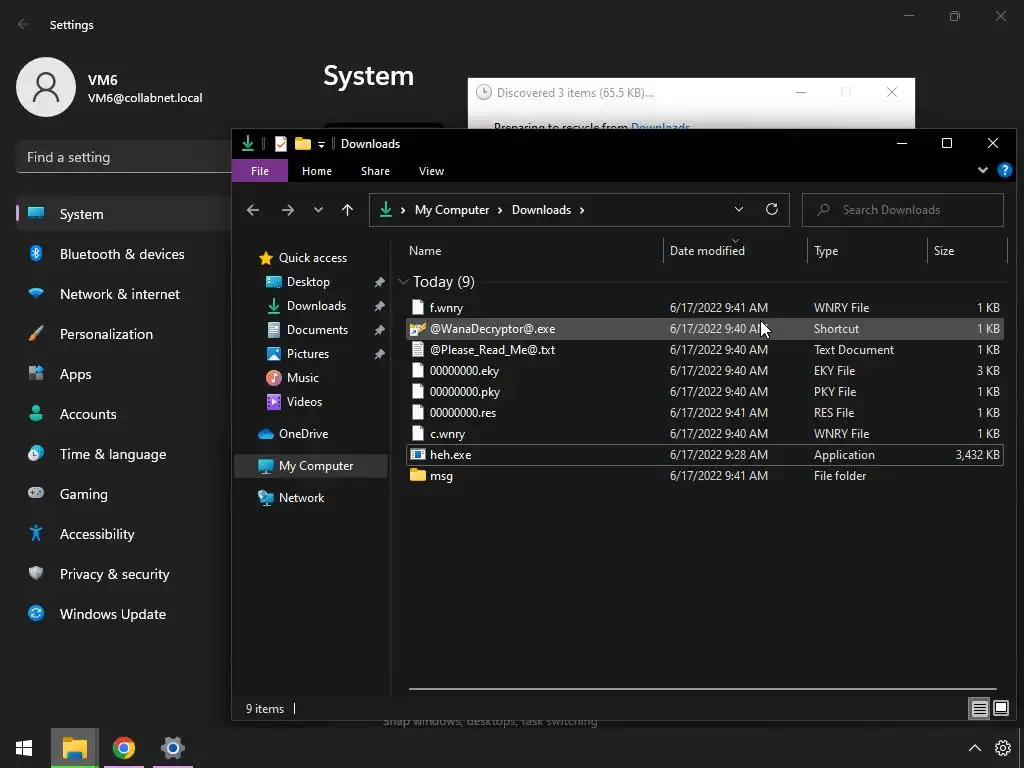
Task: Expand the ribbon with the chevron
Action: 982,170
